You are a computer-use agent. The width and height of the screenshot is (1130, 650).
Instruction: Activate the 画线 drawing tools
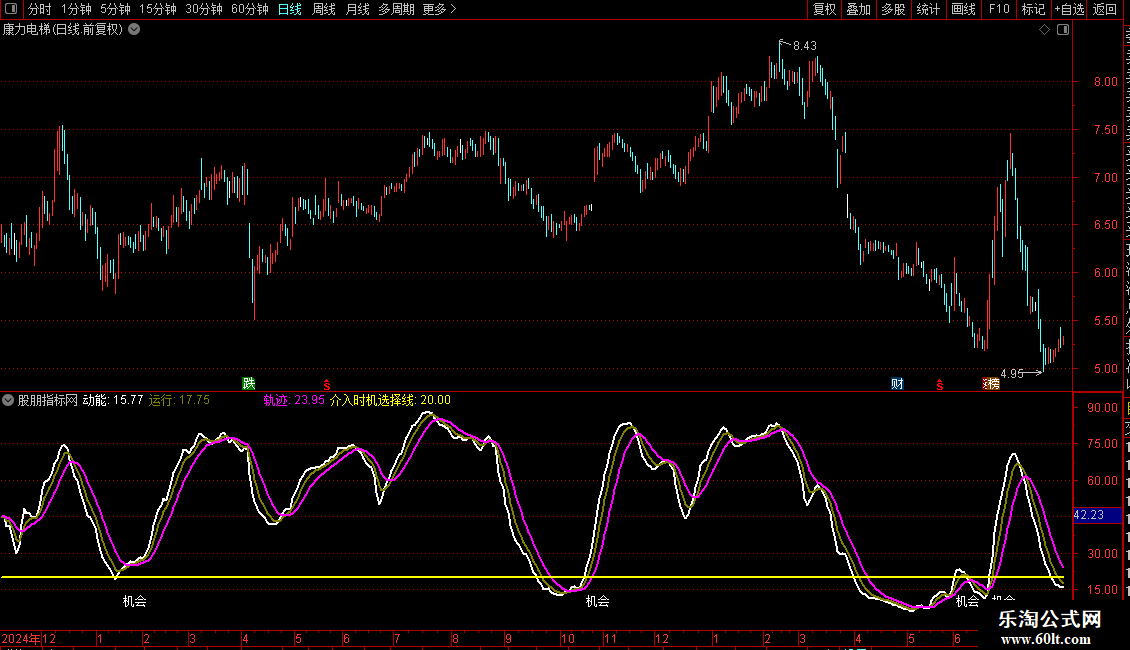963,9
